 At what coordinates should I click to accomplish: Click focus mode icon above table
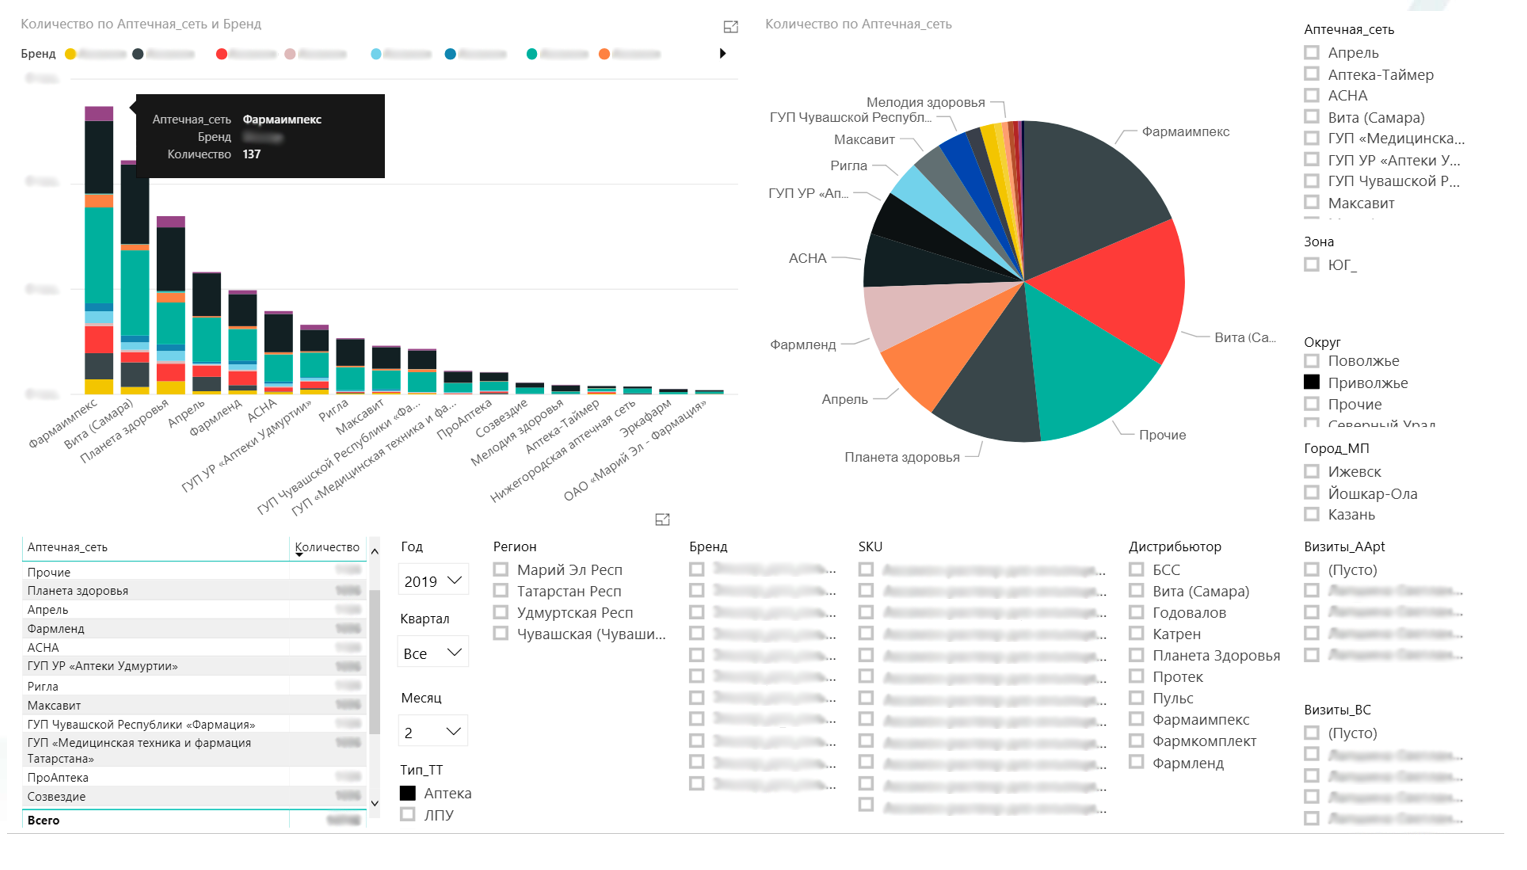(x=662, y=519)
